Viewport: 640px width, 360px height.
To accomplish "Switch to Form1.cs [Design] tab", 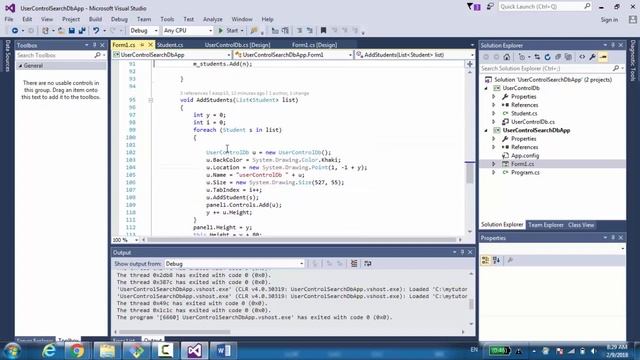I will (x=314, y=45).
